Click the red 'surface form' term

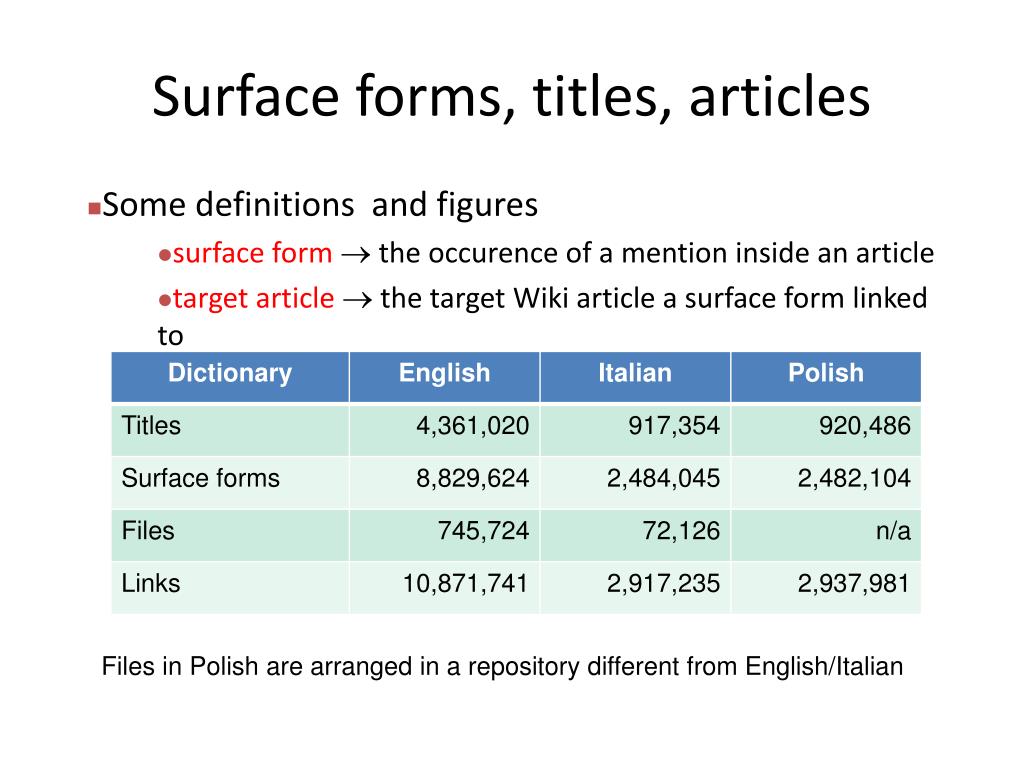(x=253, y=253)
